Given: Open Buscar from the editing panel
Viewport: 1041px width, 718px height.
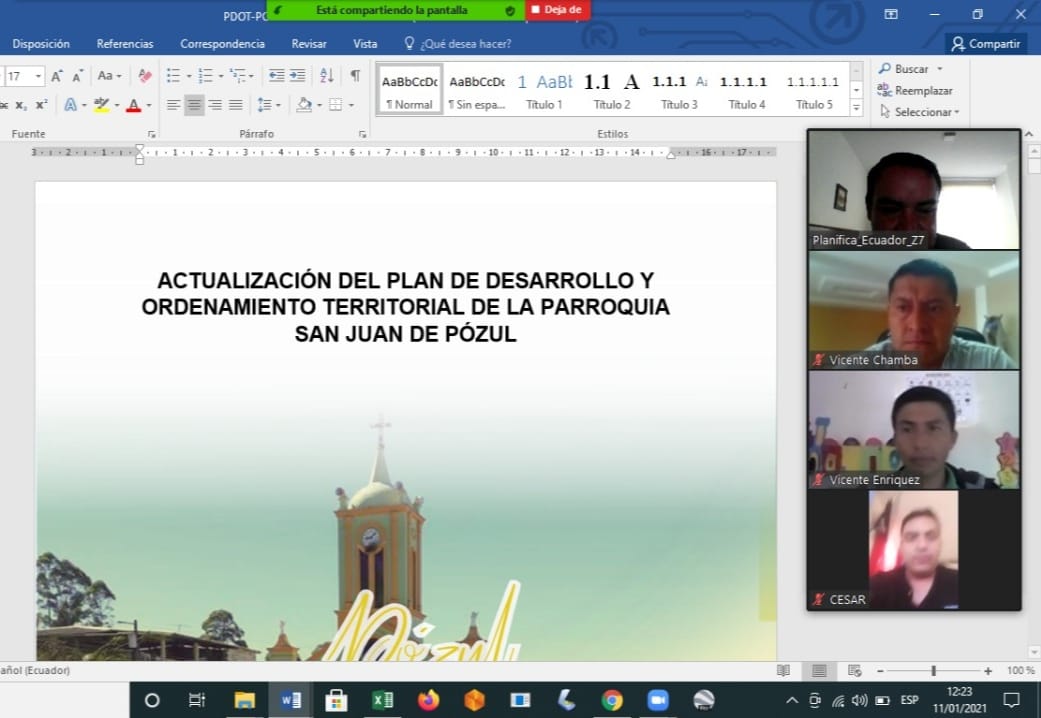Looking at the screenshot, I should pos(910,68).
